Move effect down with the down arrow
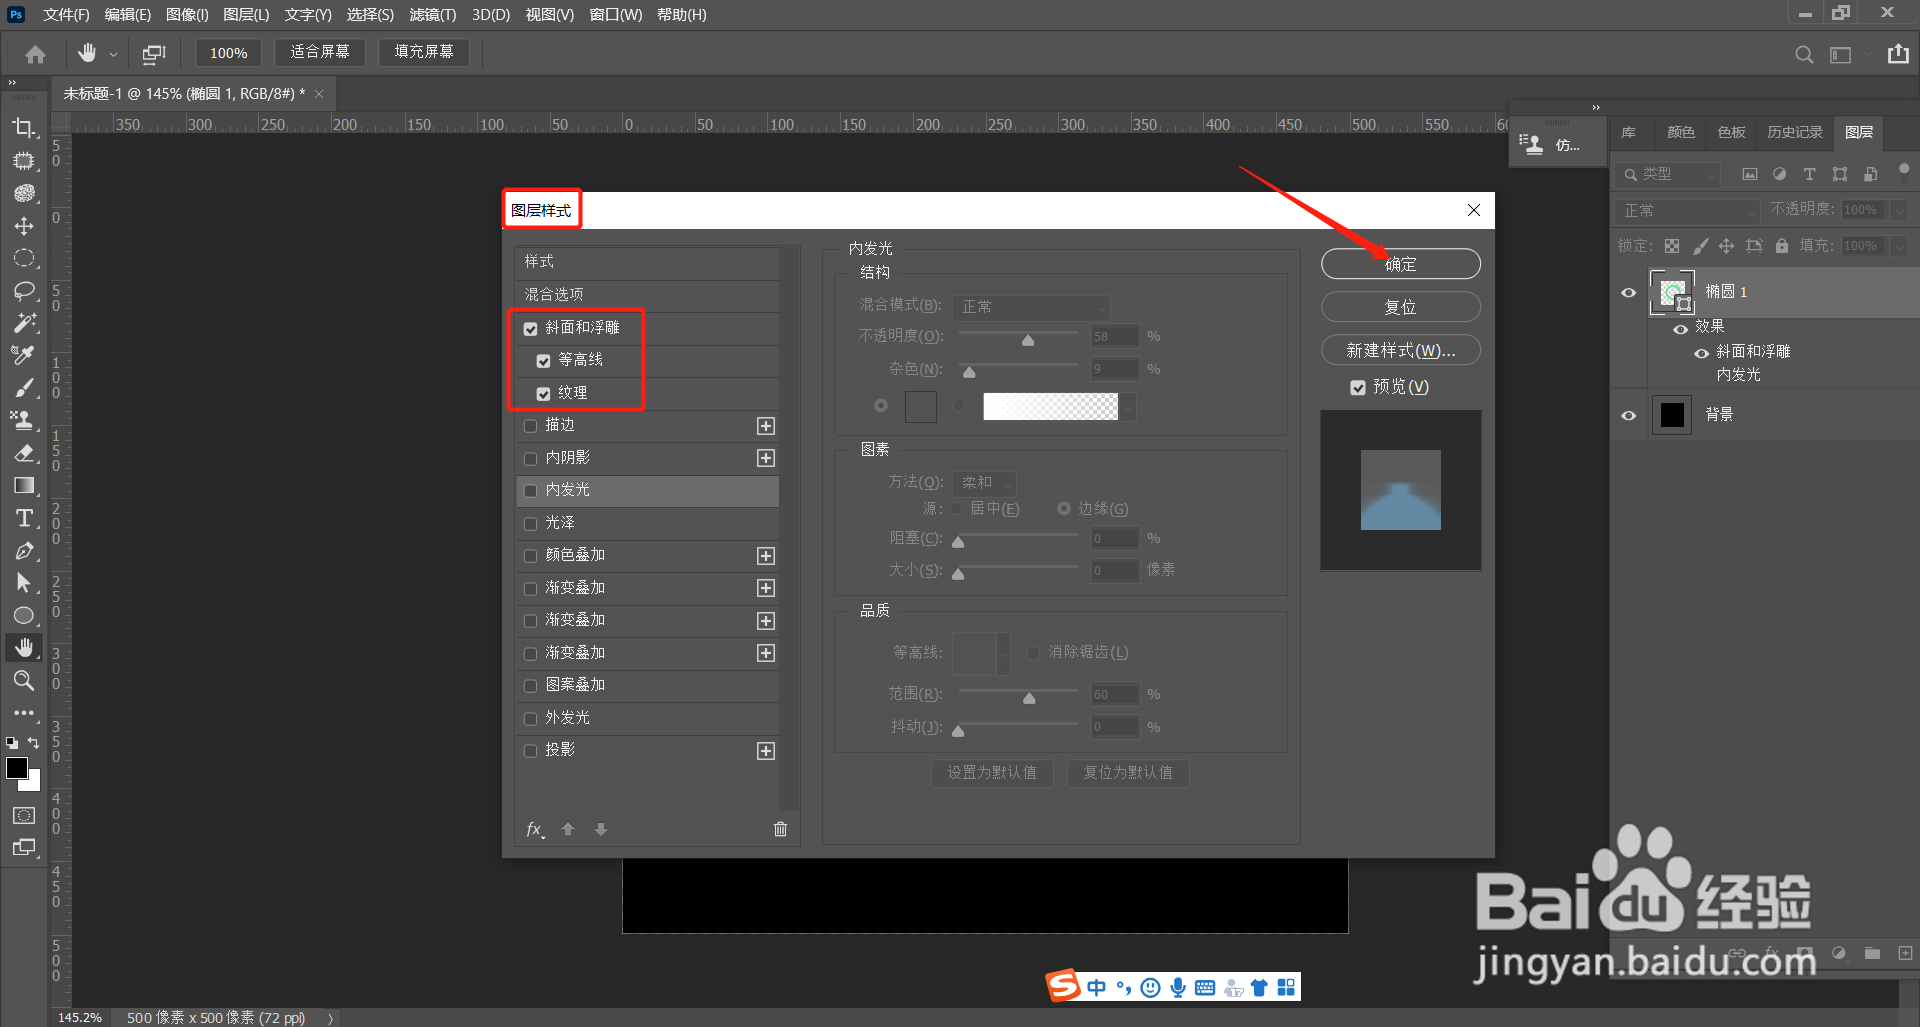Screen dimensions: 1920x1027 (x=601, y=829)
